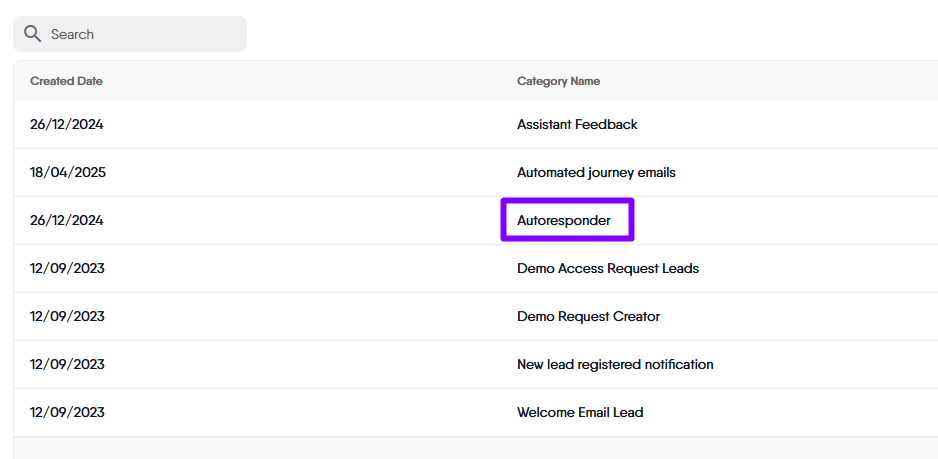Open the Assistant Feedback category

pos(577,125)
